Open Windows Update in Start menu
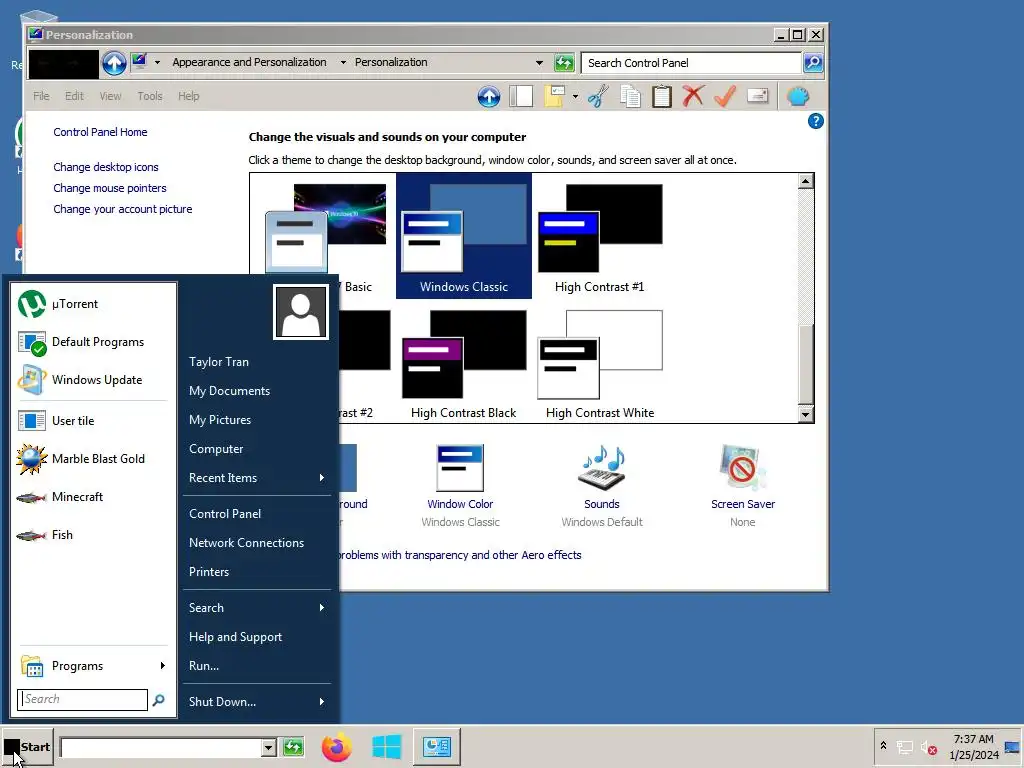 95,379
